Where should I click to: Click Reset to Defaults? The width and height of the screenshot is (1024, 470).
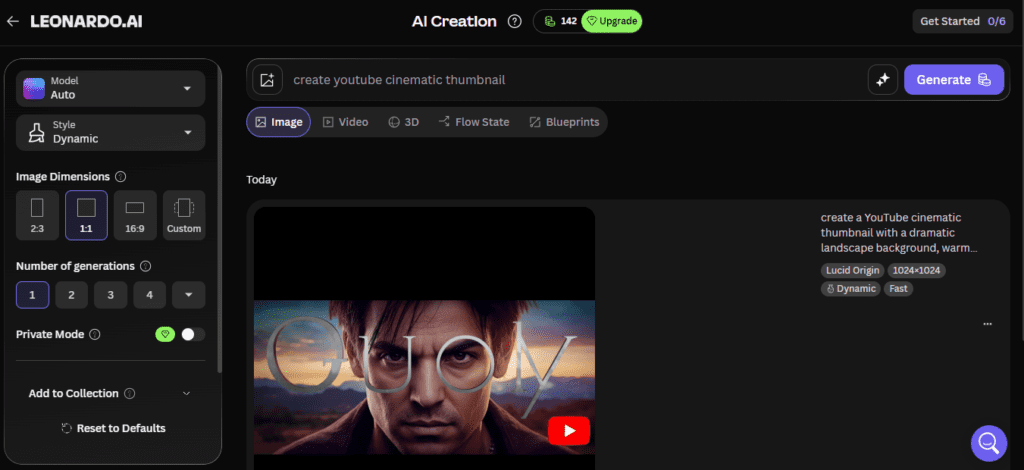[114, 428]
